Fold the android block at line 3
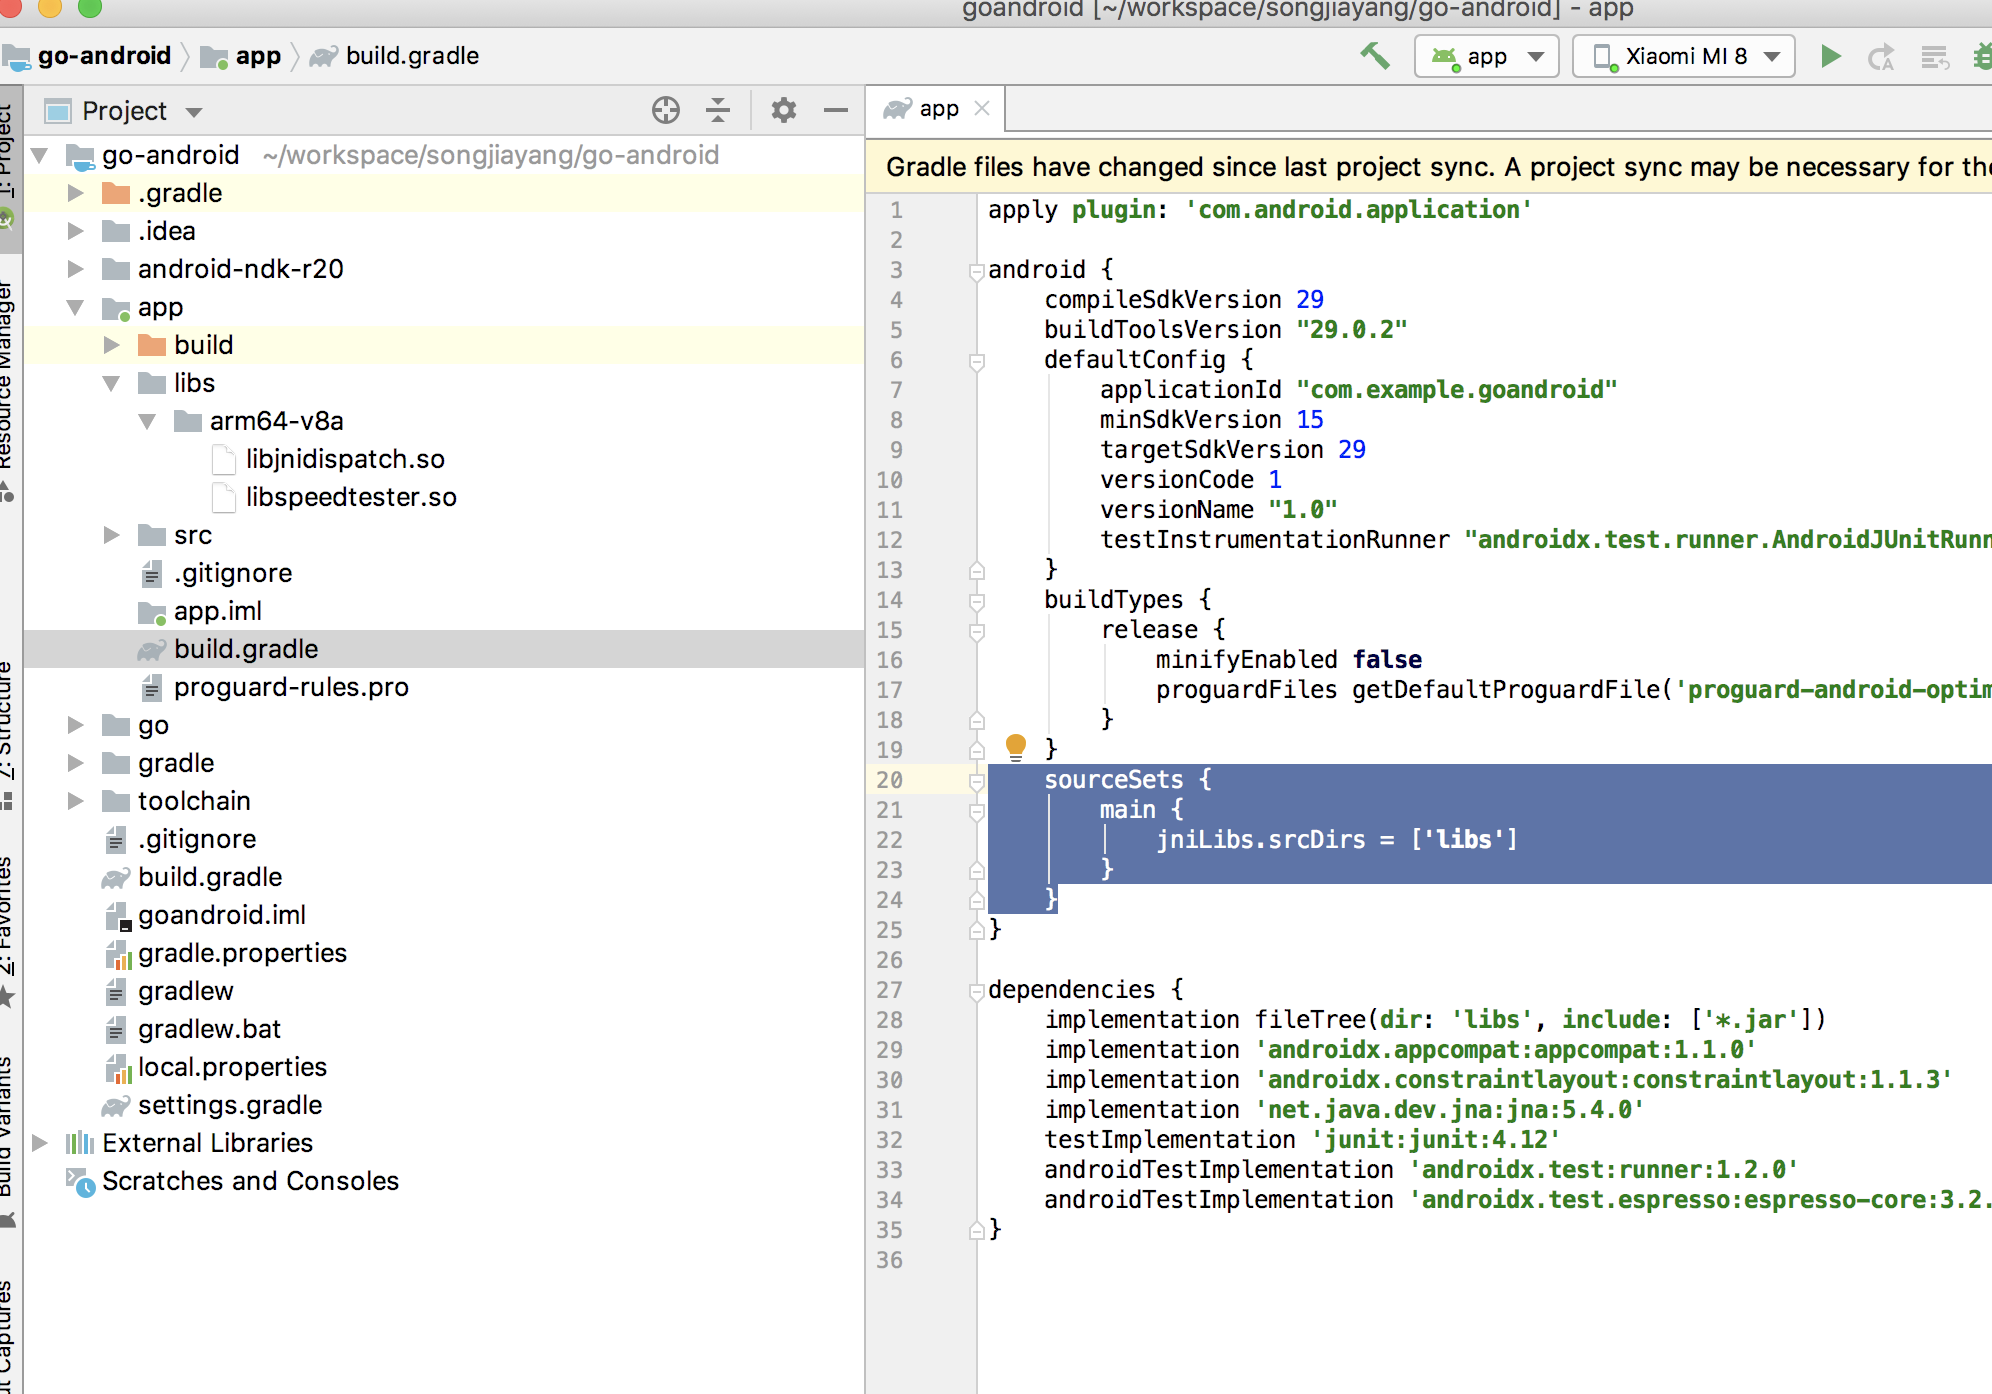The image size is (1992, 1394). click(976, 271)
